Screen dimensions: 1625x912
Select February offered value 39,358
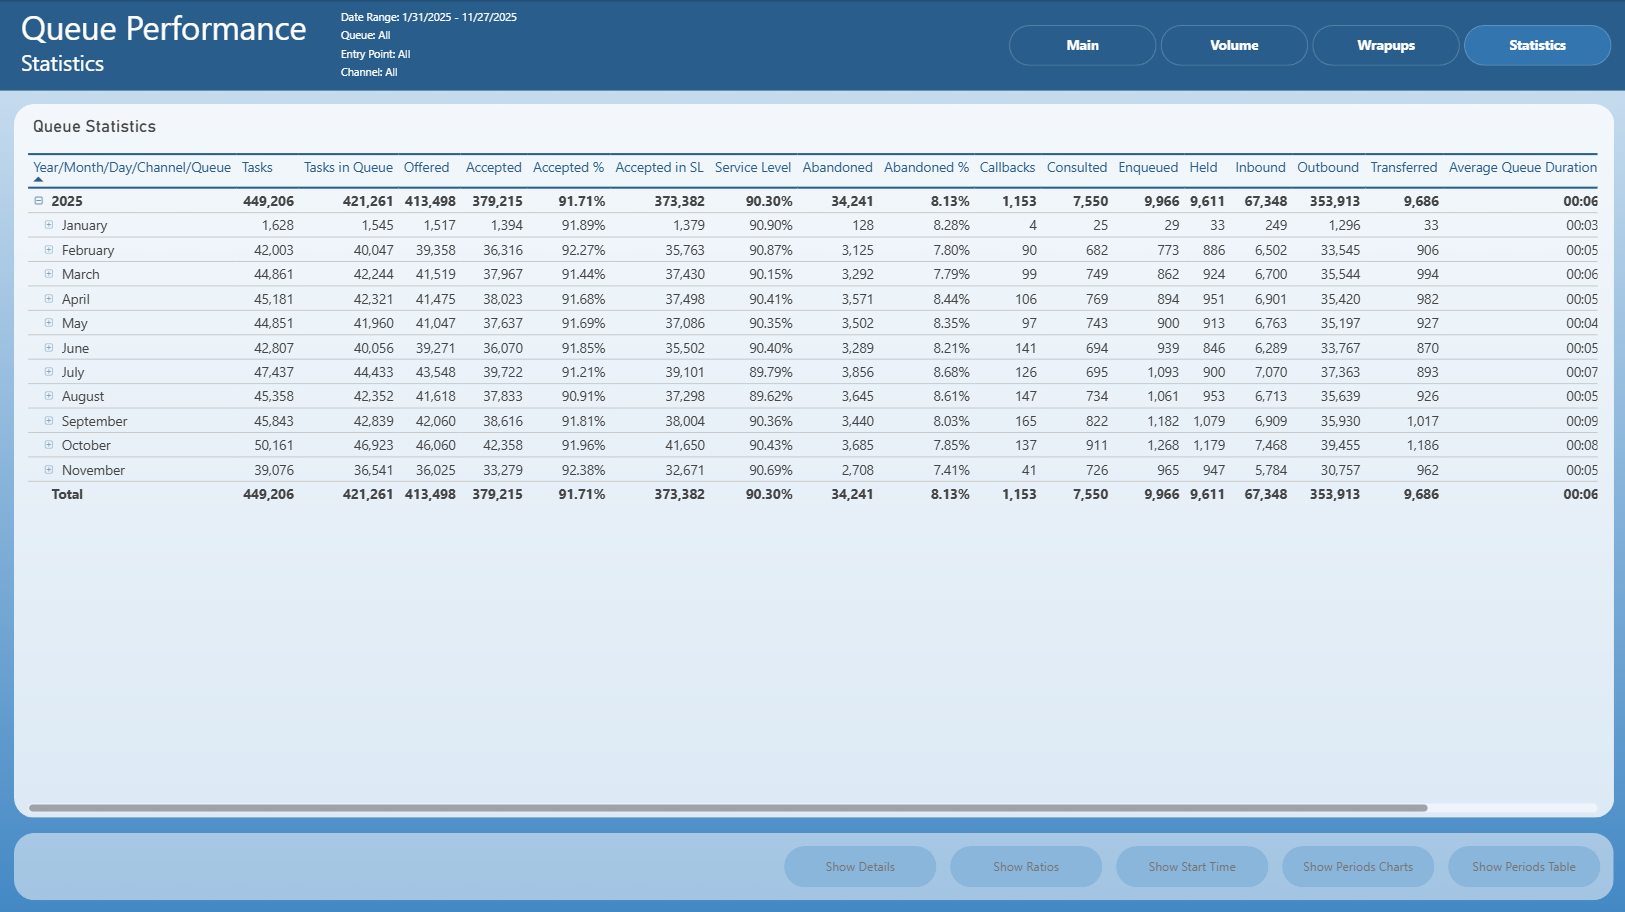point(436,250)
